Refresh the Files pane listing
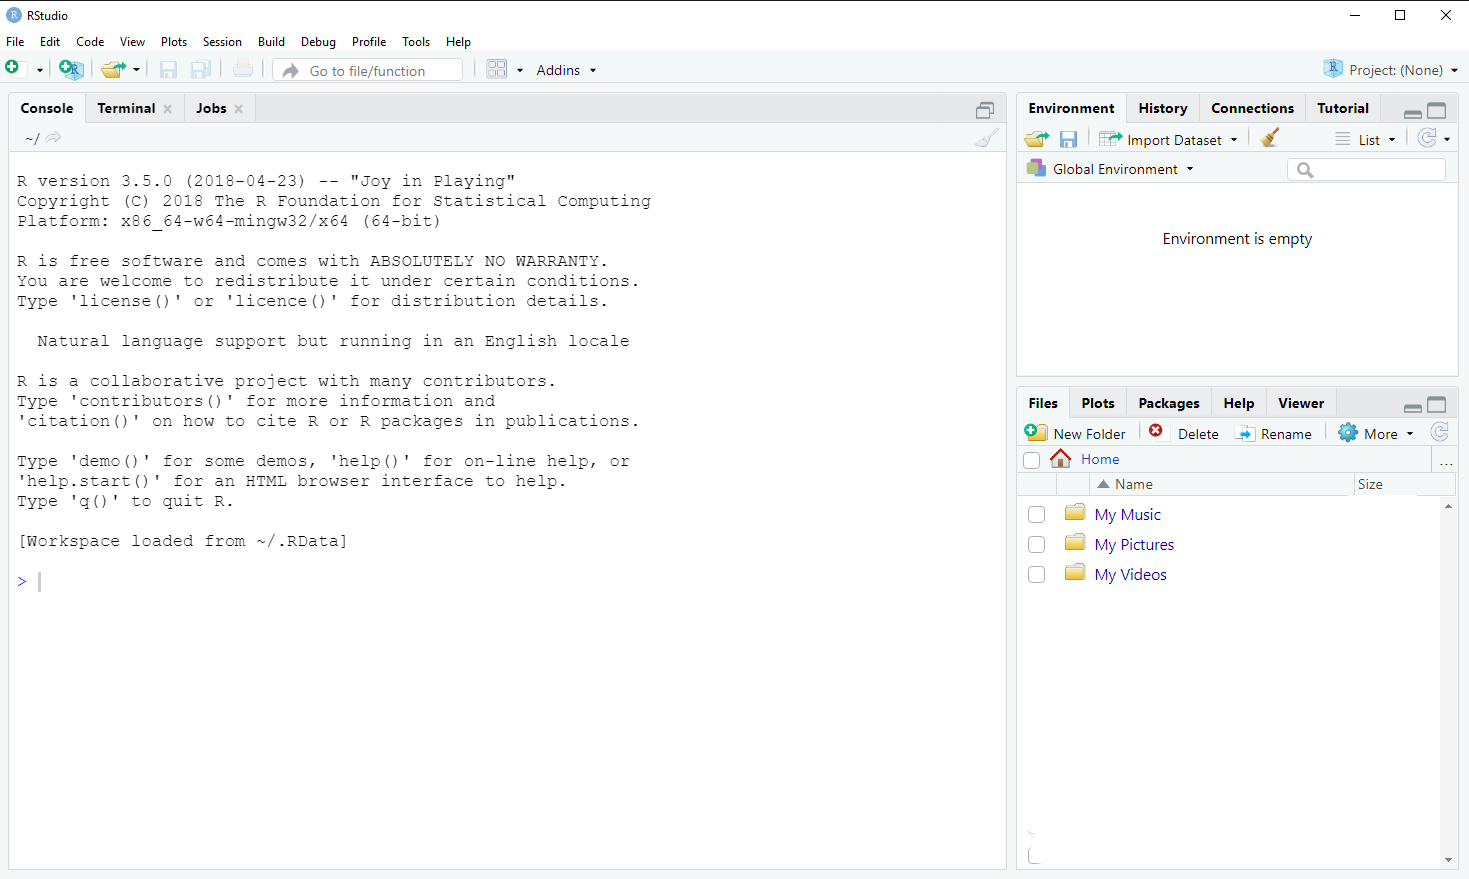 [x=1439, y=432]
